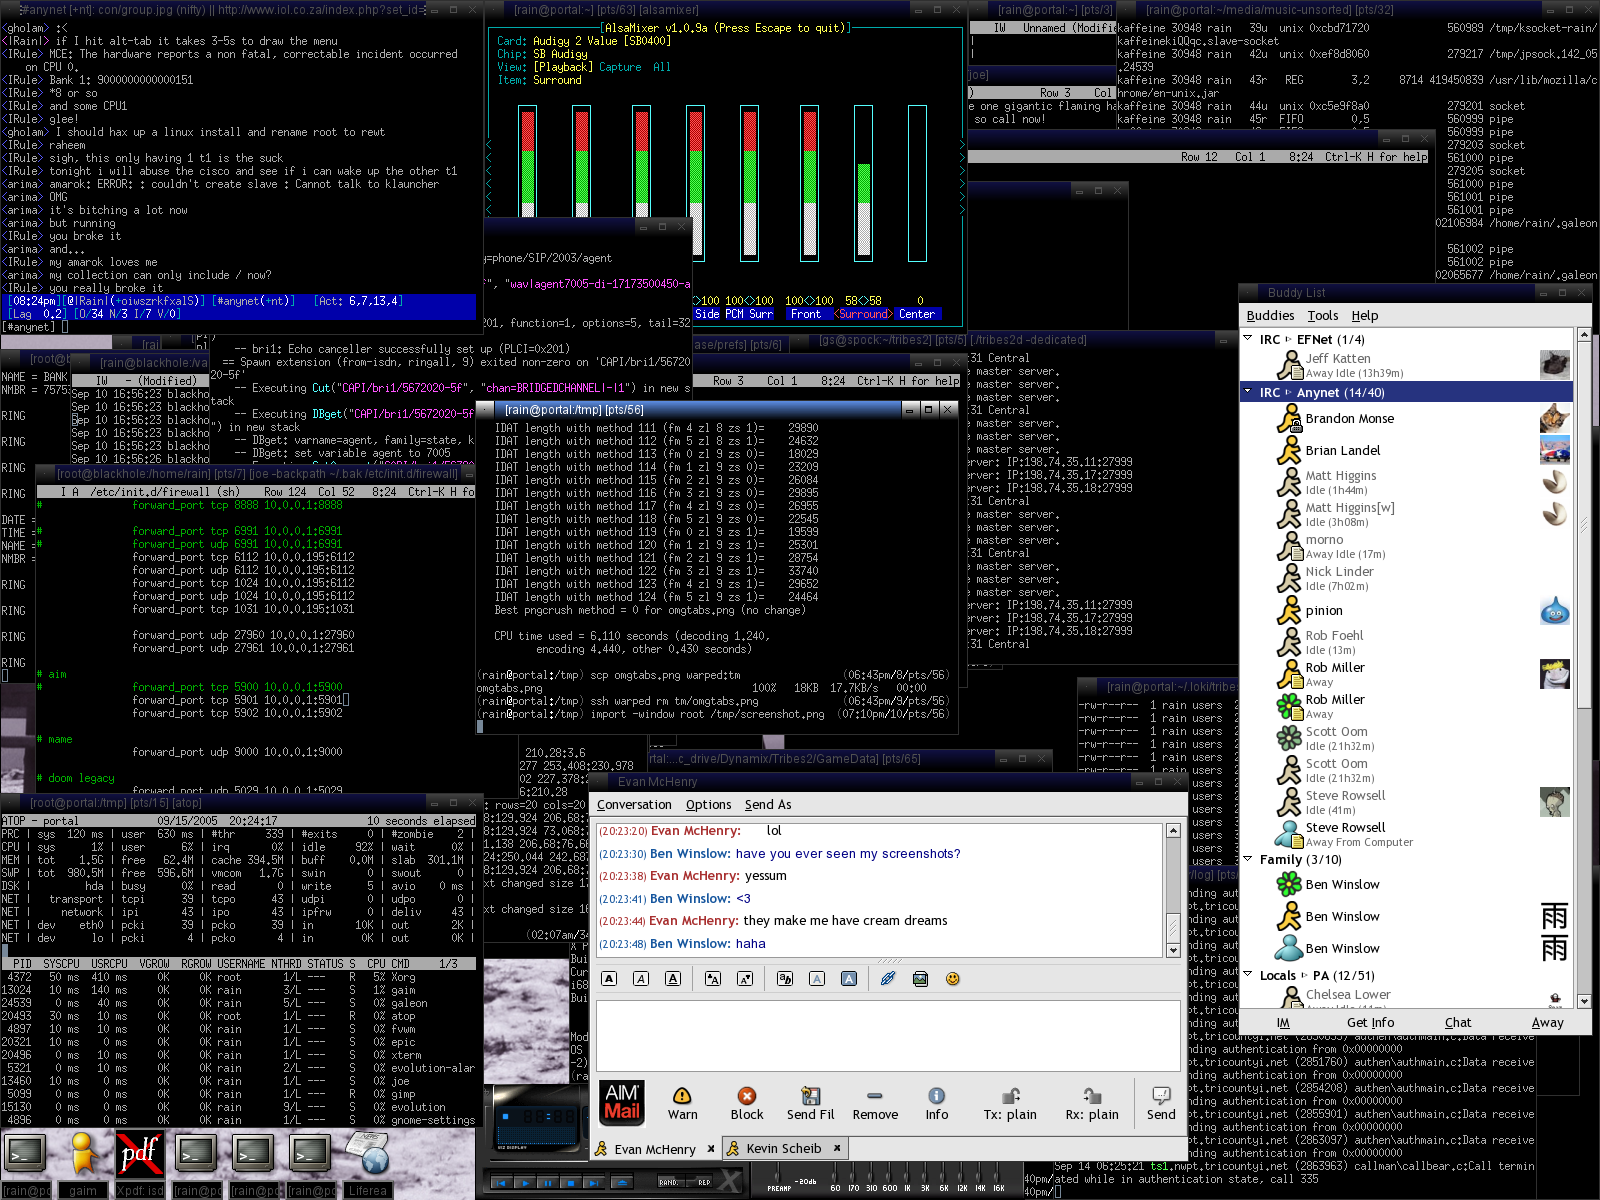The height and width of the screenshot is (1200, 1600).
Task: Click the XMMS equalizer PREAMP slider
Action: [x=779, y=1176]
